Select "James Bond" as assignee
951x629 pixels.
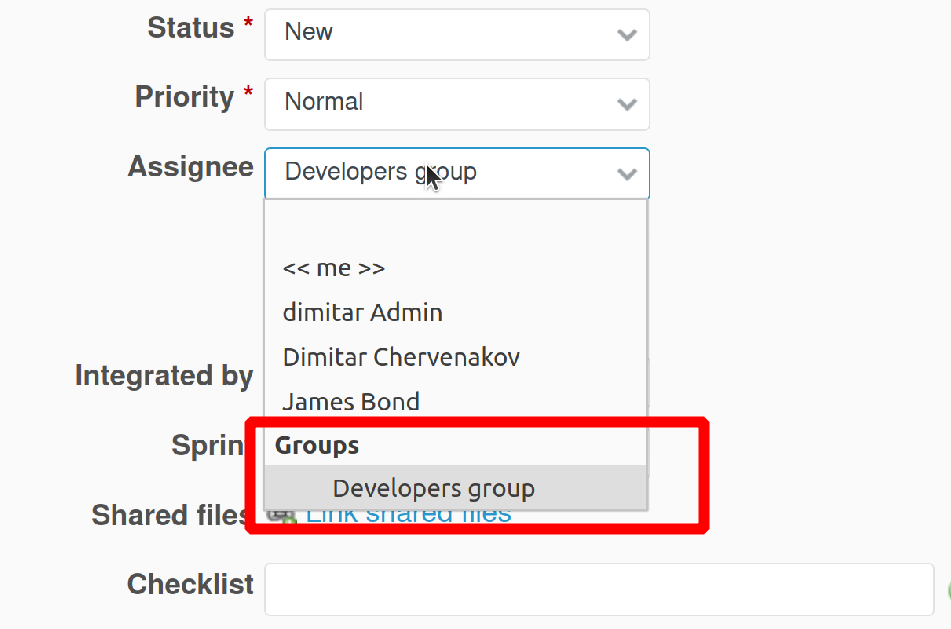[351, 401]
